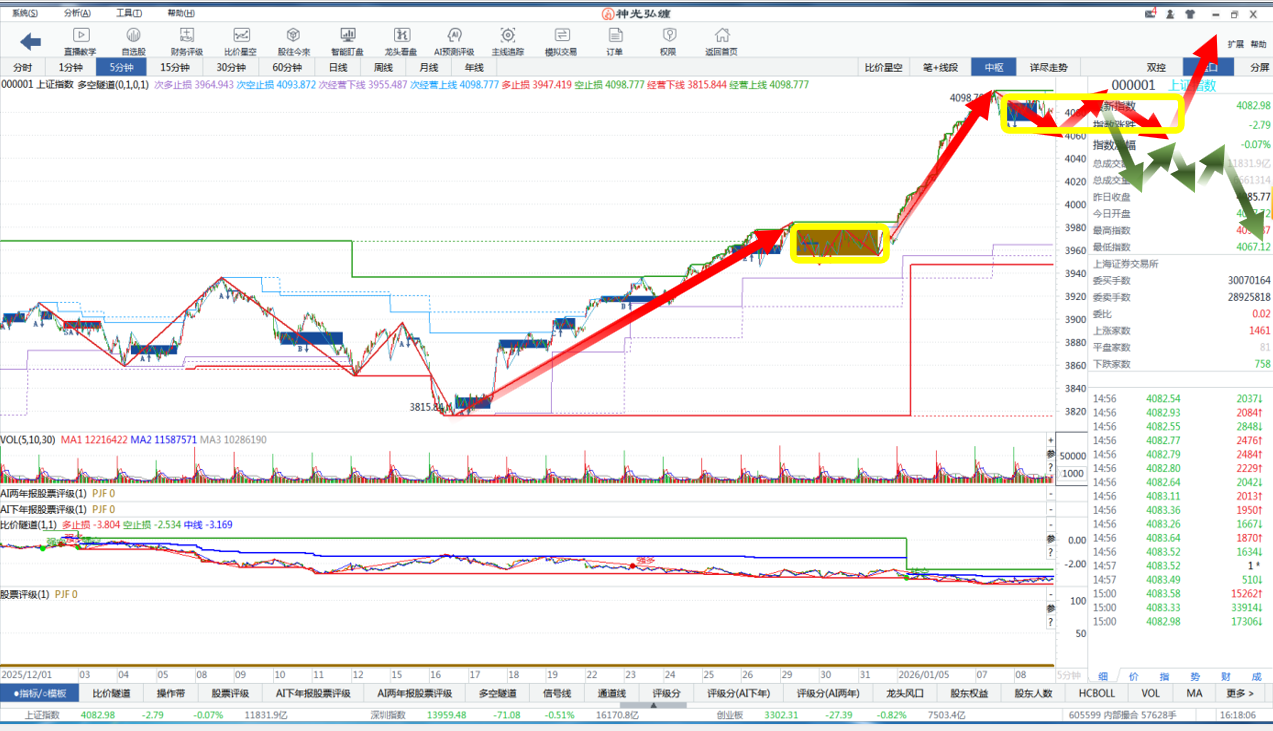Viewport: 1273px width, 731px height.
Task: Click the 财务评级 financial rating icon
Action: click(x=186, y=41)
